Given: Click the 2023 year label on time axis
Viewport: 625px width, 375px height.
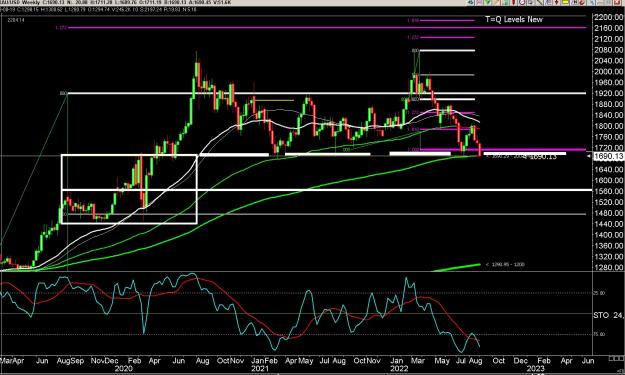Looking at the screenshot, I should 535,369.
